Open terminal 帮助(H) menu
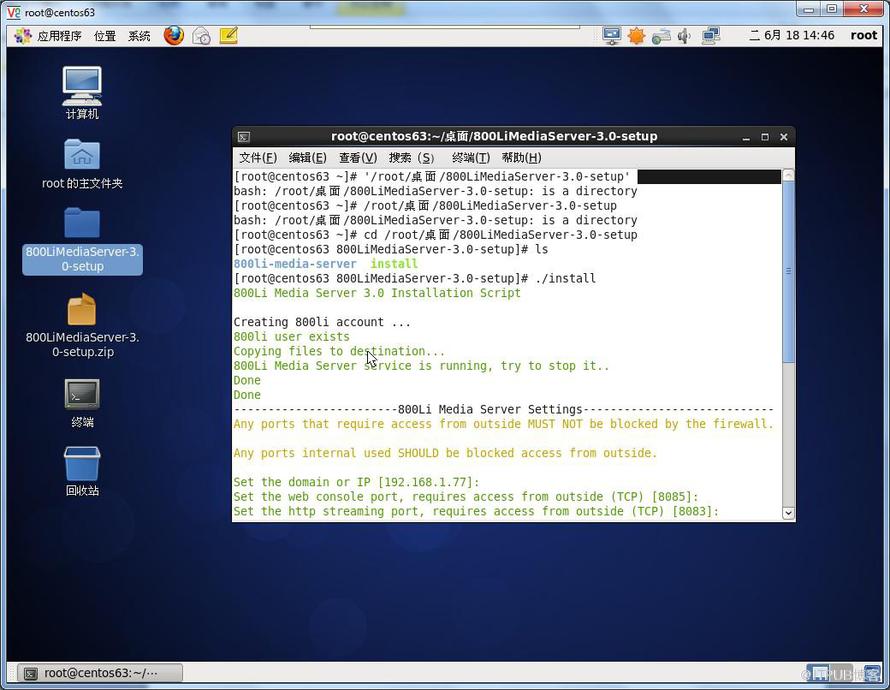 point(521,158)
